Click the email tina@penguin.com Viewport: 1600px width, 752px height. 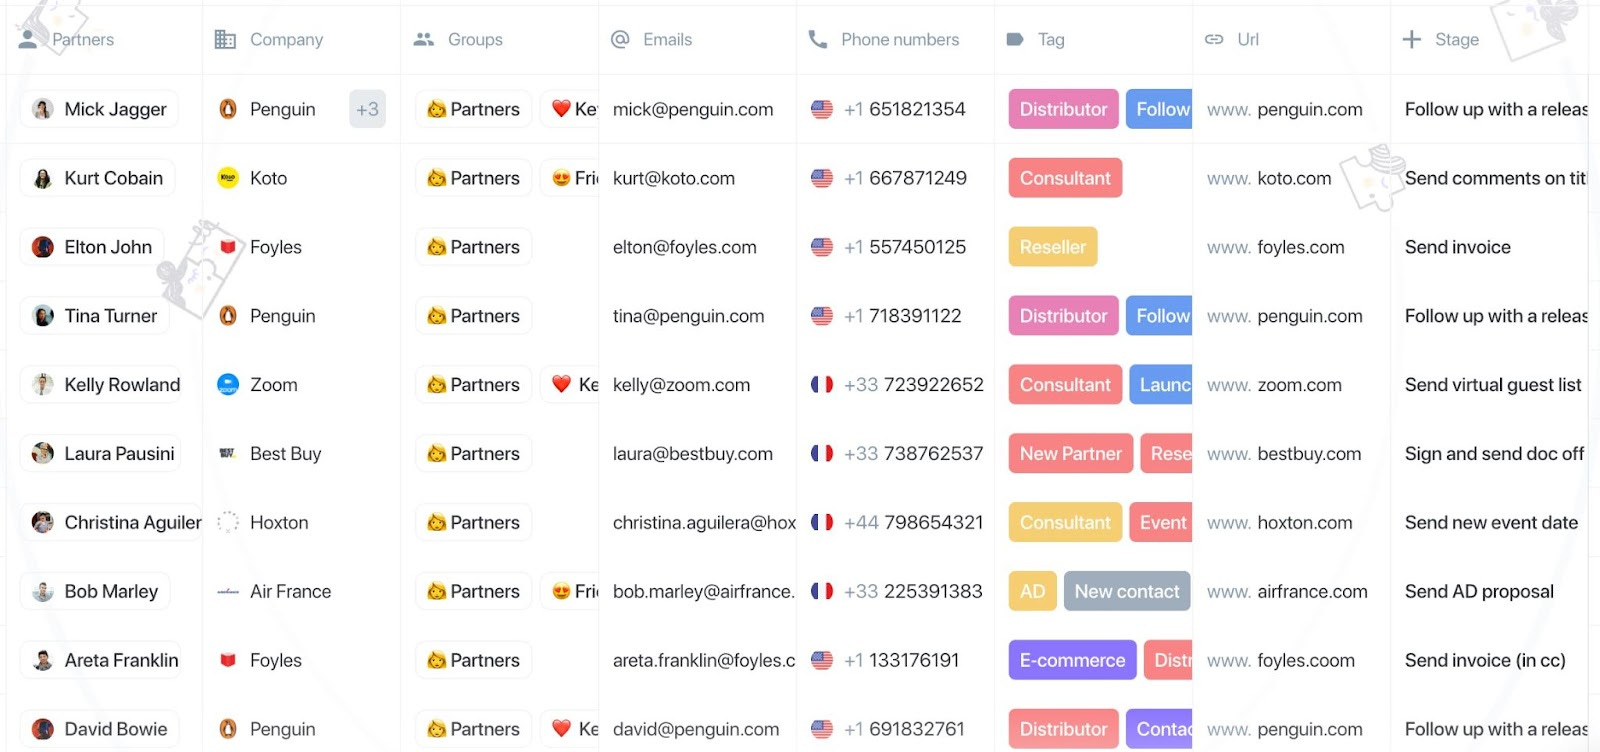coord(689,316)
